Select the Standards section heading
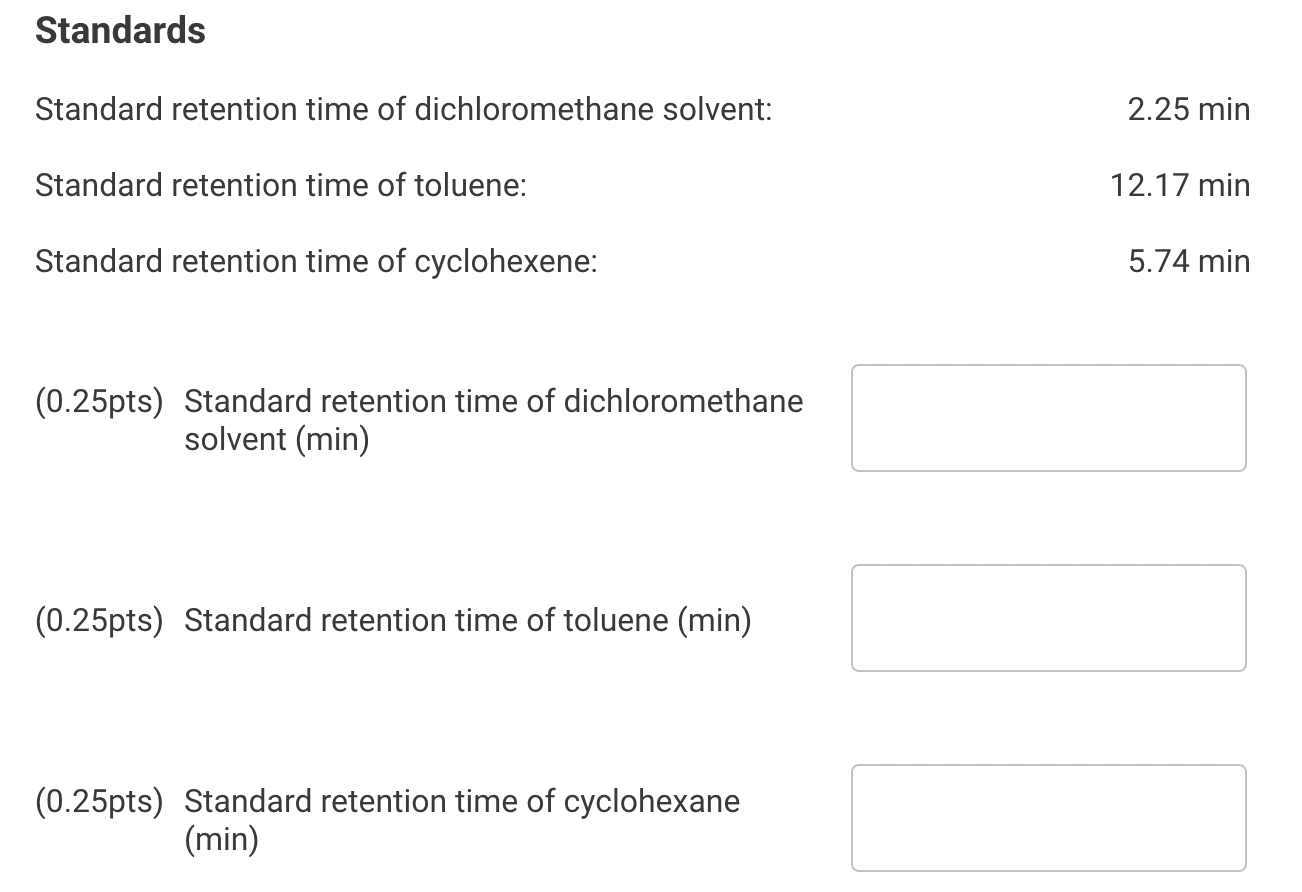The height and width of the screenshot is (892, 1302). pyautogui.click(x=120, y=31)
